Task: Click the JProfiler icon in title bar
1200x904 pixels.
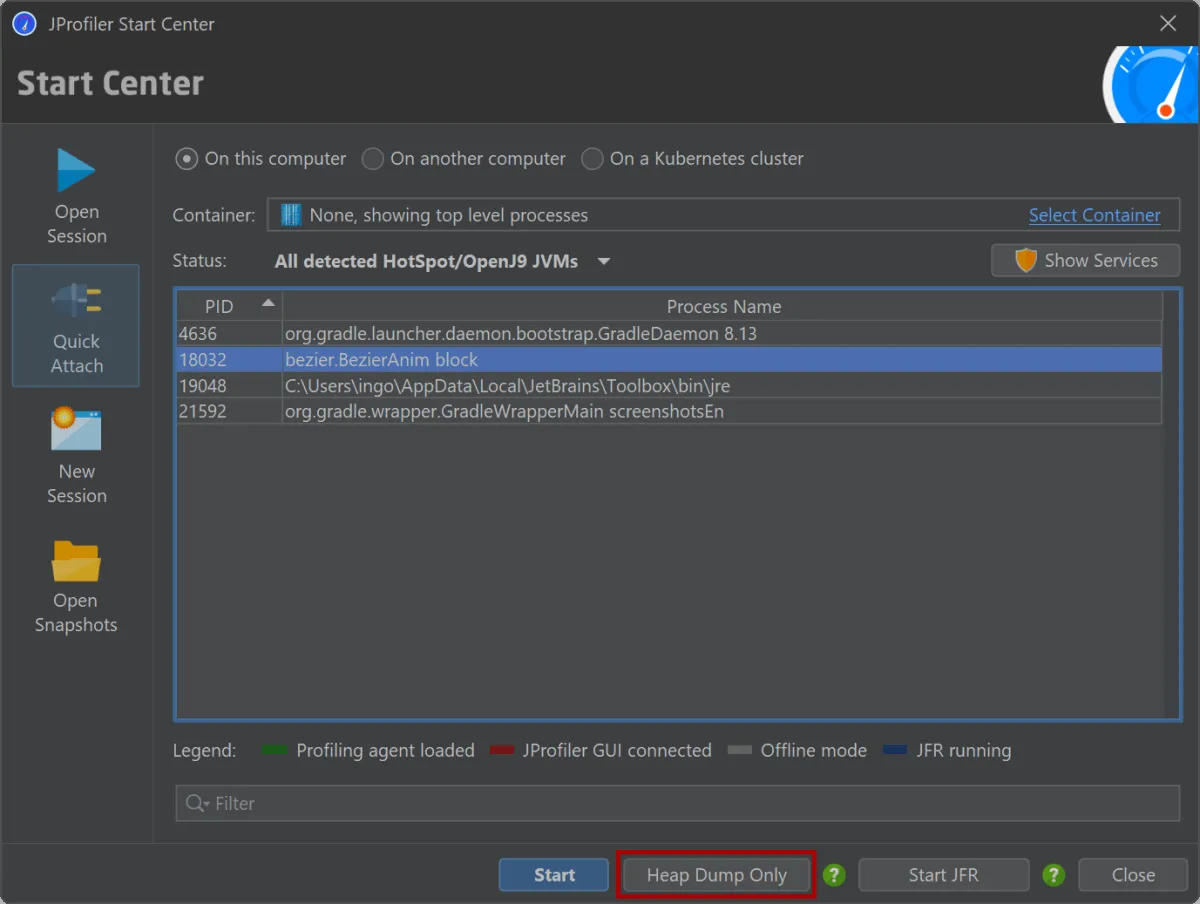Action: pos(25,24)
